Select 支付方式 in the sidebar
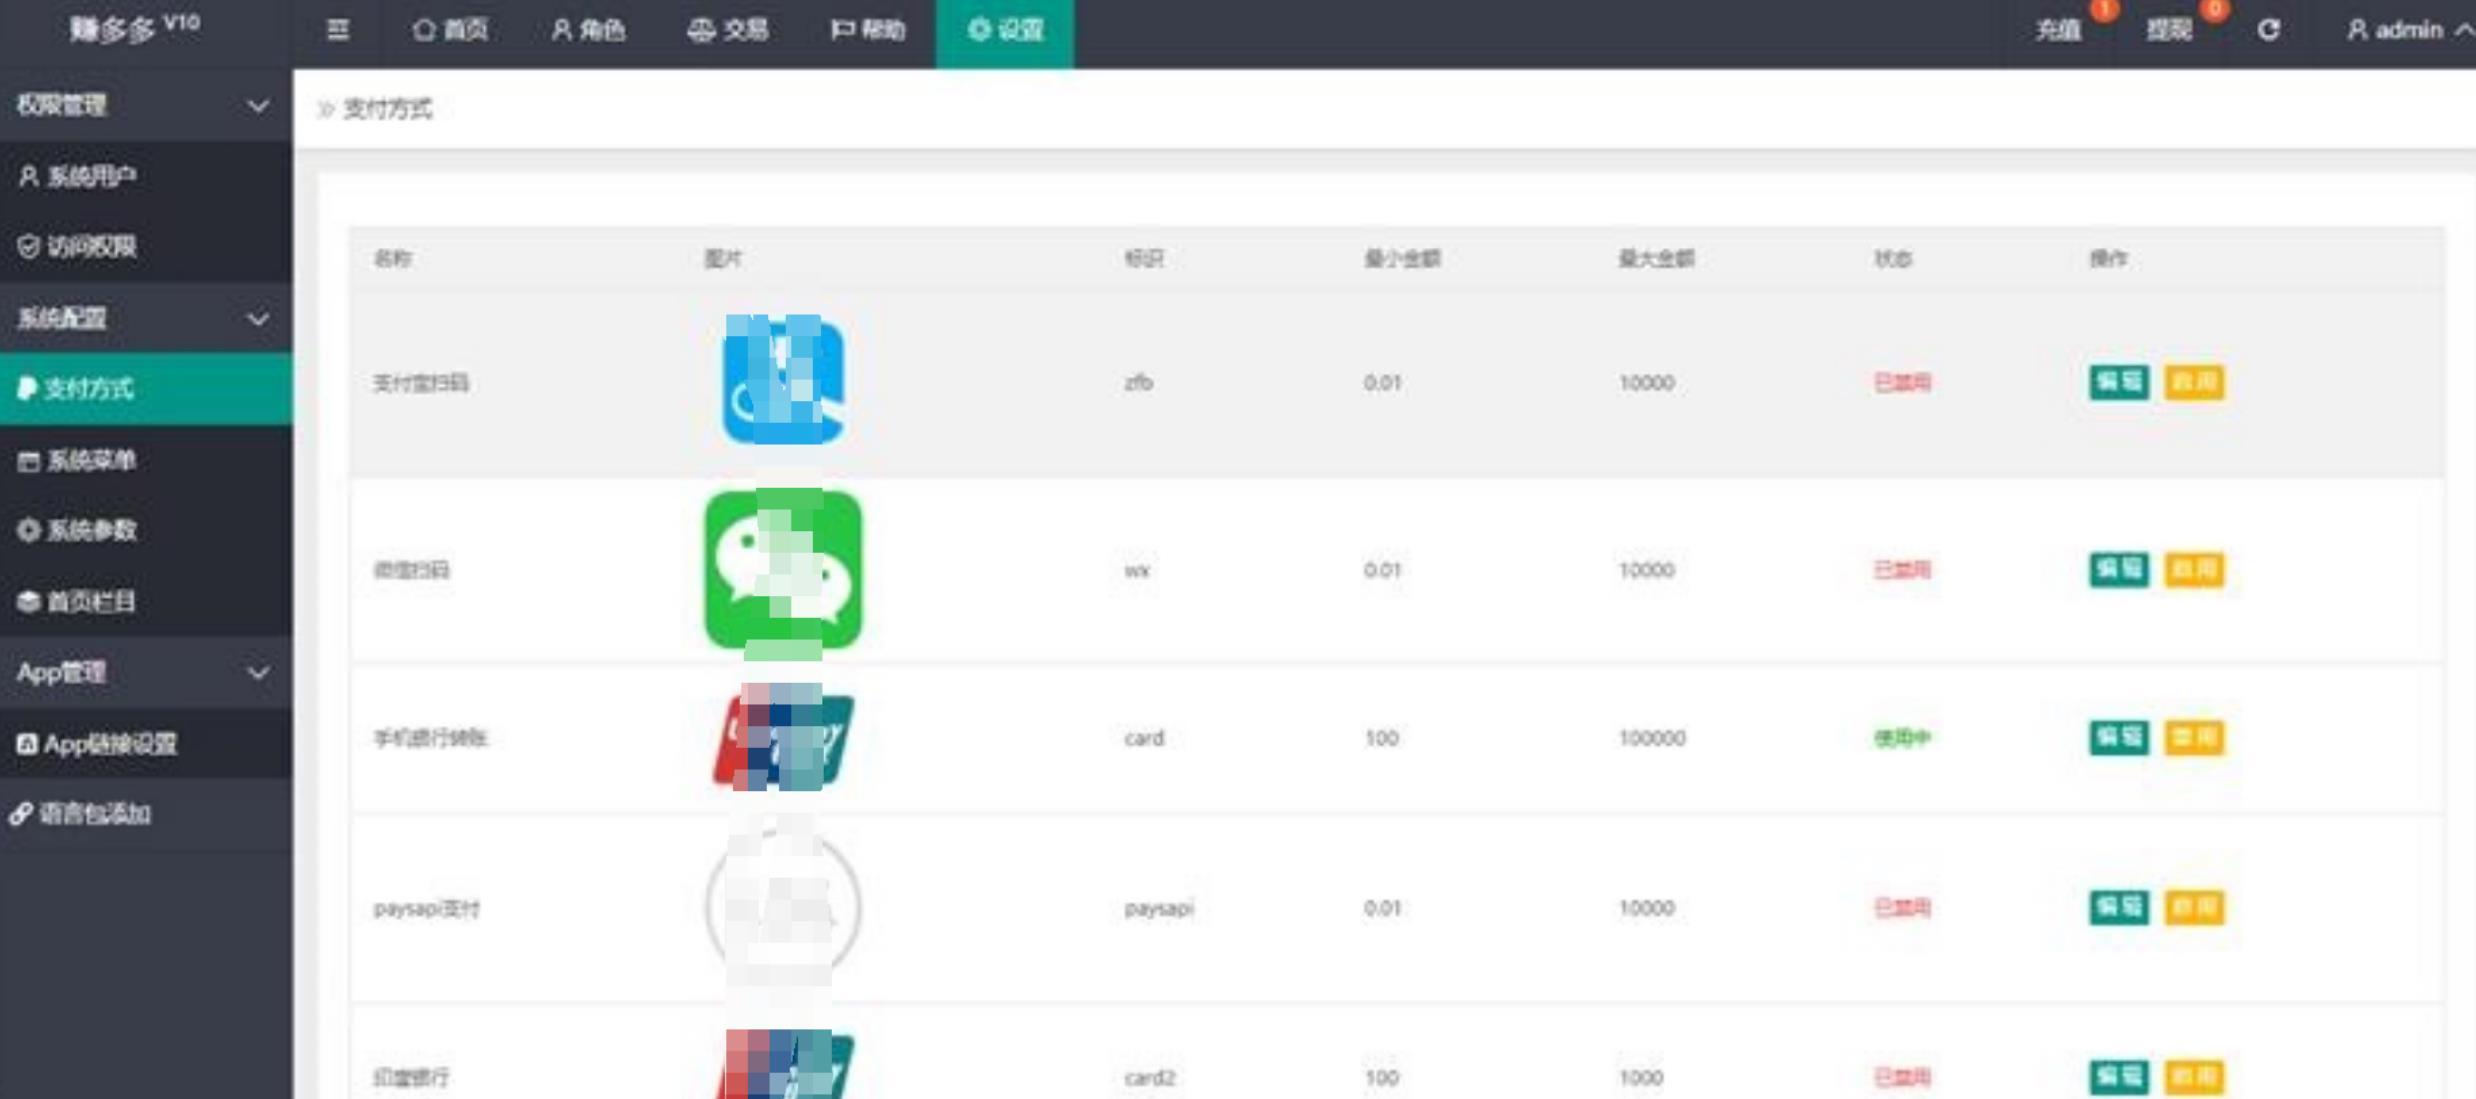 [x=146, y=388]
